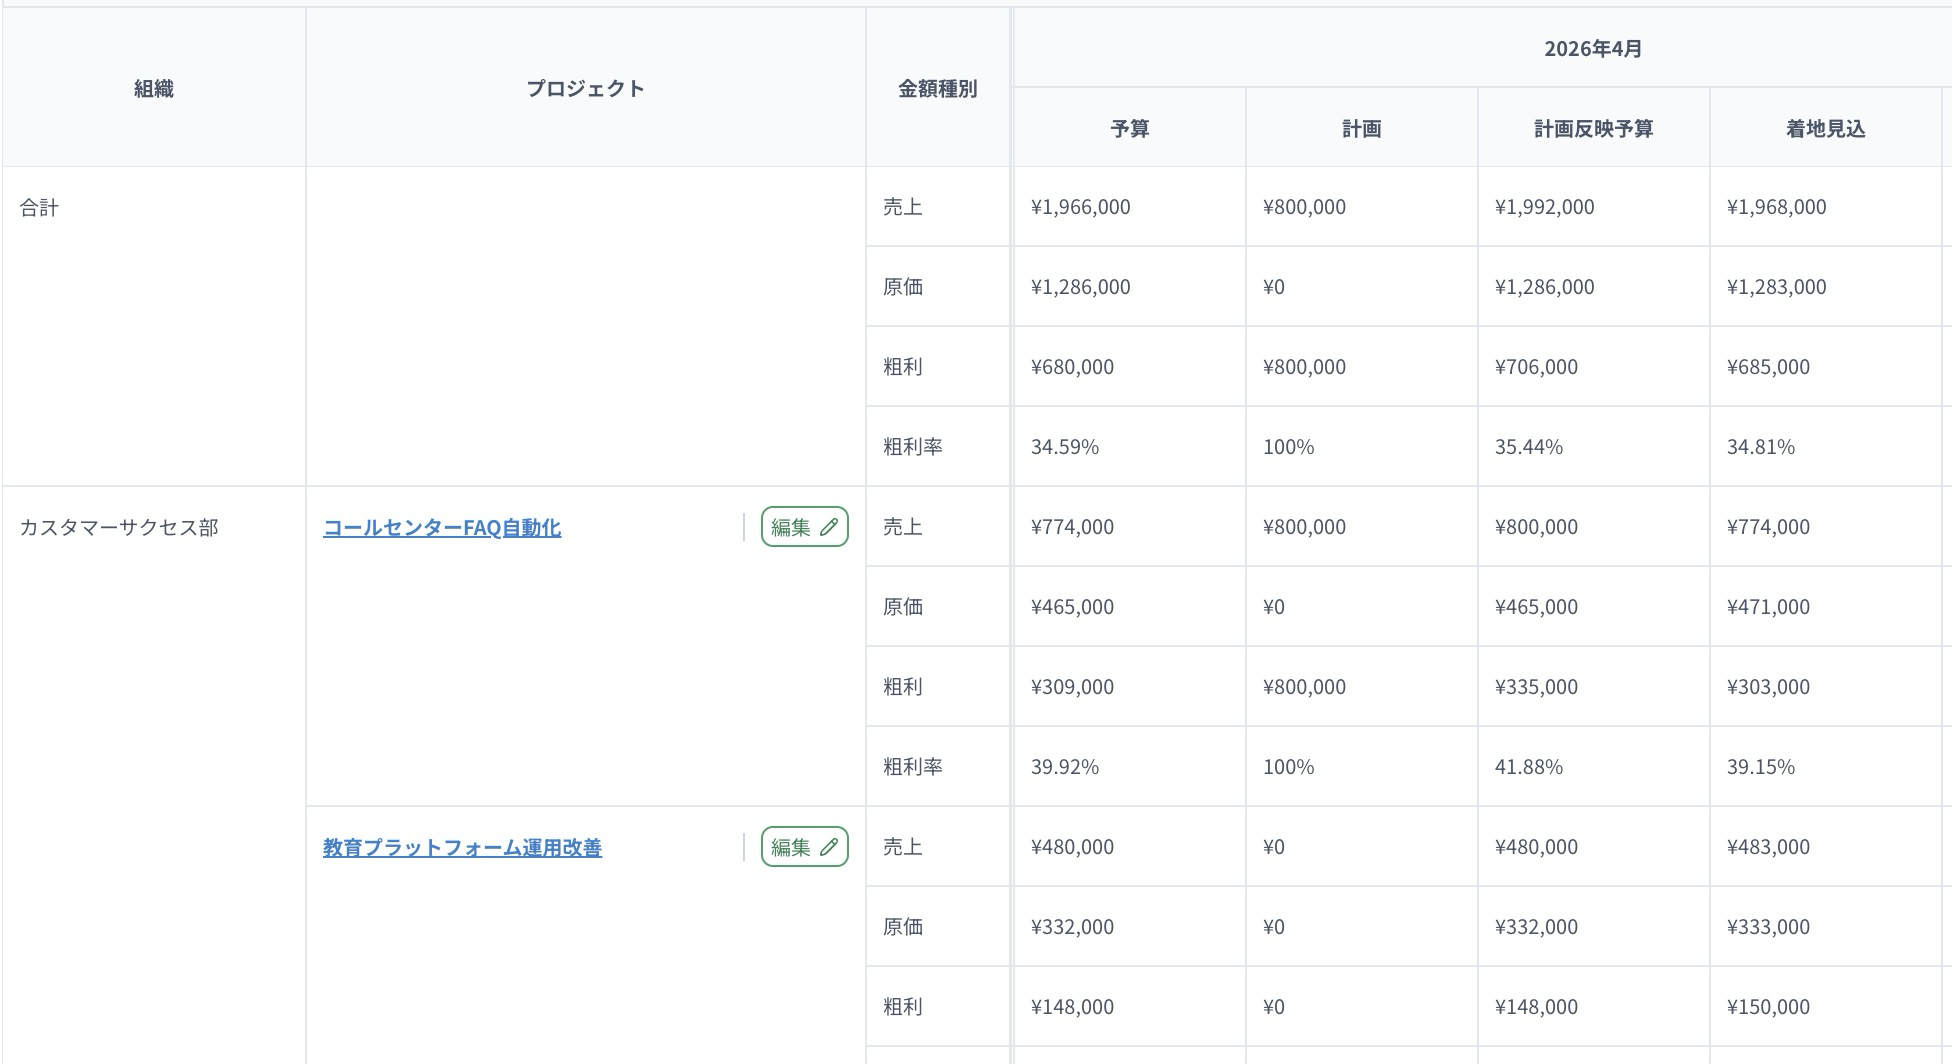Open the 教育プラットフォーム運用改善 project link
The width and height of the screenshot is (1952, 1064).
click(462, 847)
